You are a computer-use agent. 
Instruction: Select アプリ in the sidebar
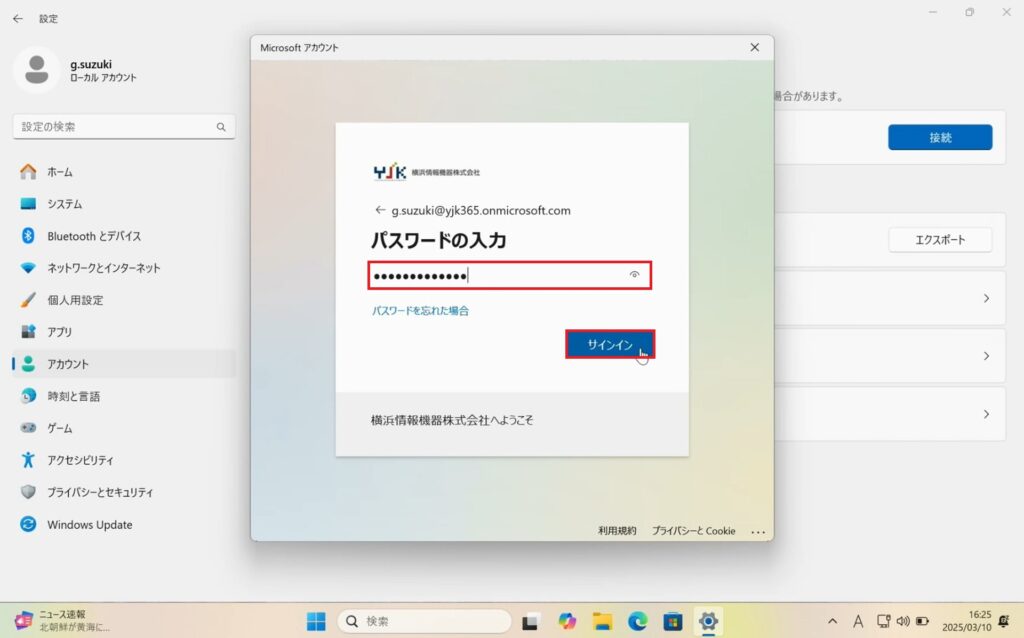[124, 332]
